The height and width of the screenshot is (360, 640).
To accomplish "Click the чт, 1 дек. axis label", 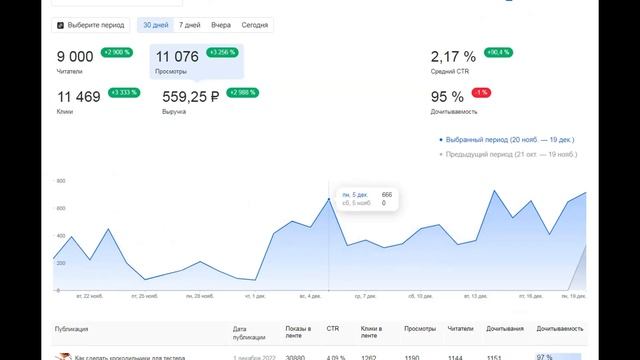I will coord(255,296).
